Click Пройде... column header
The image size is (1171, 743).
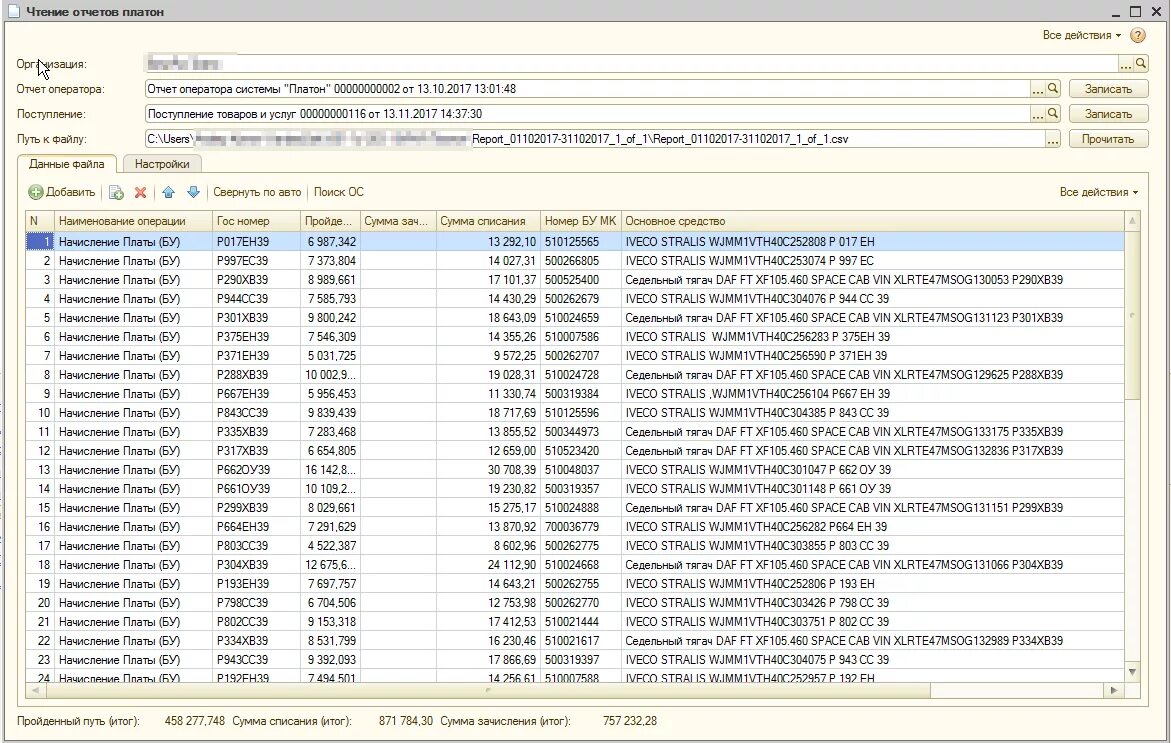click(x=330, y=221)
